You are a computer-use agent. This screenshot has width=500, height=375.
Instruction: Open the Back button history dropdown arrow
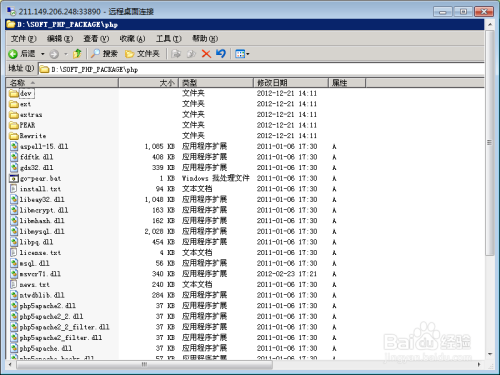43,54
